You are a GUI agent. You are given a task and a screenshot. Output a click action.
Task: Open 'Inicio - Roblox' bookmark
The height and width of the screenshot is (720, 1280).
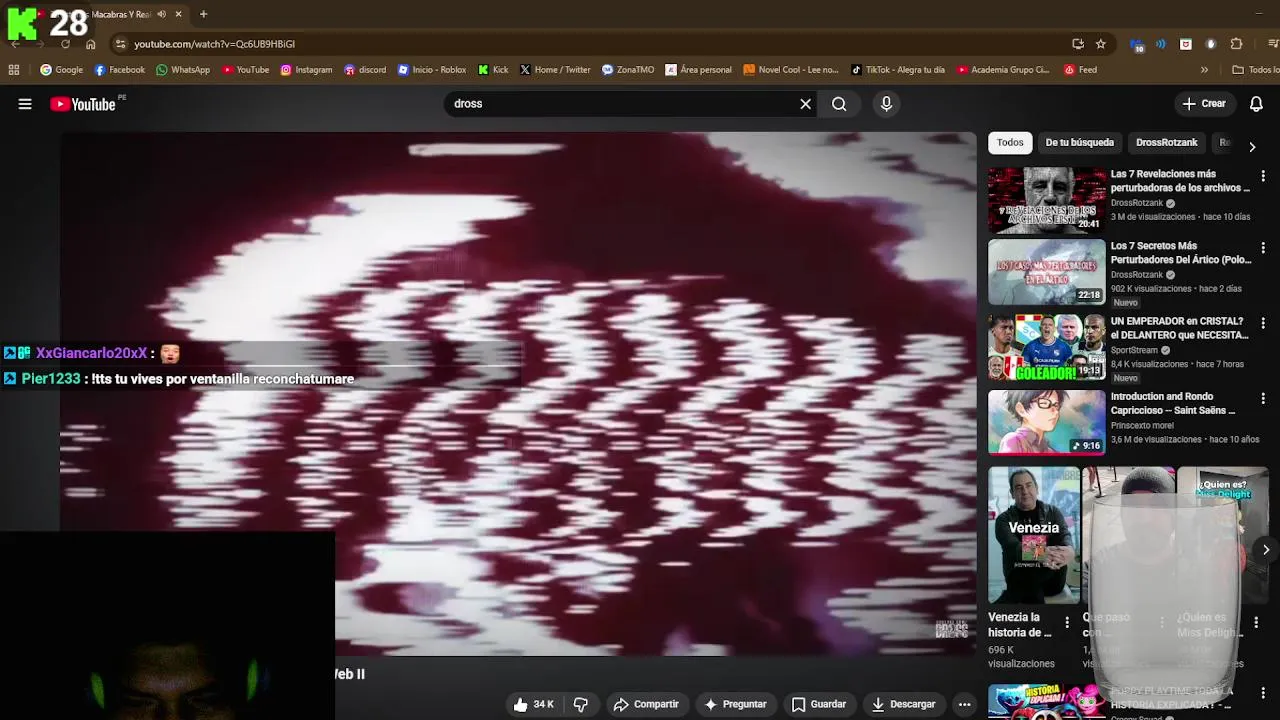[x=432, y=70]
